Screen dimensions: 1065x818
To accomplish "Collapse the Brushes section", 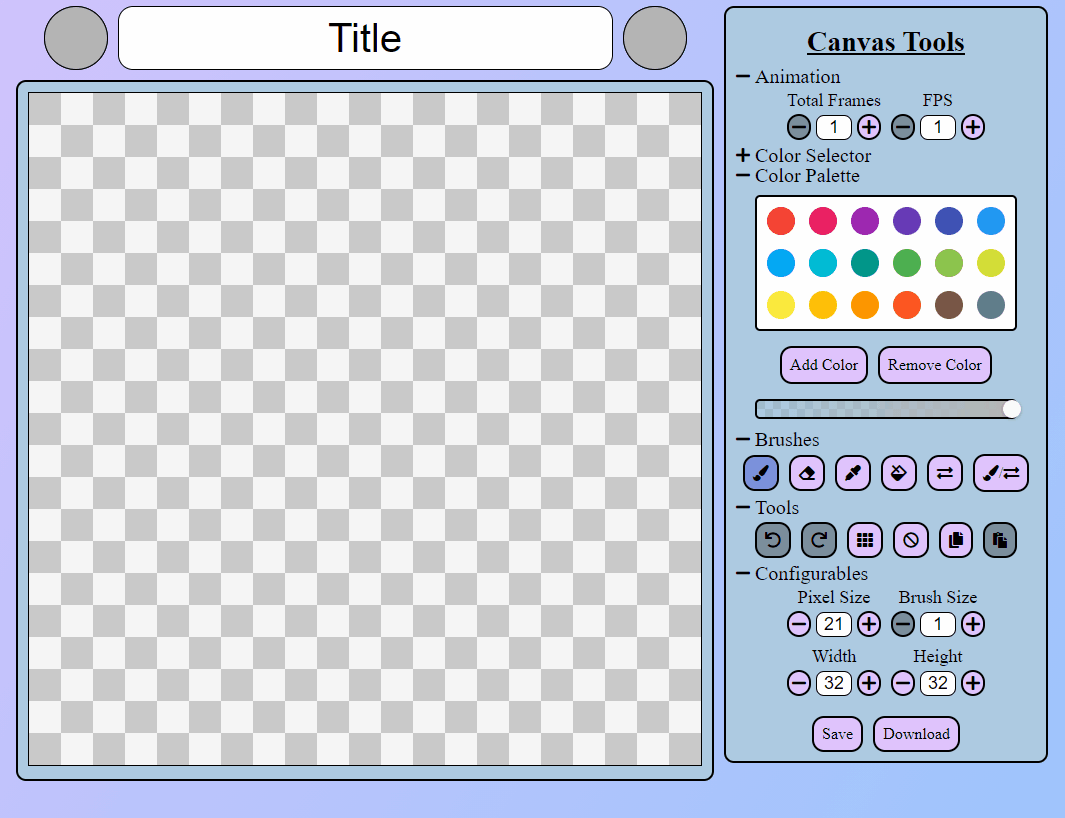I will 743,439.
